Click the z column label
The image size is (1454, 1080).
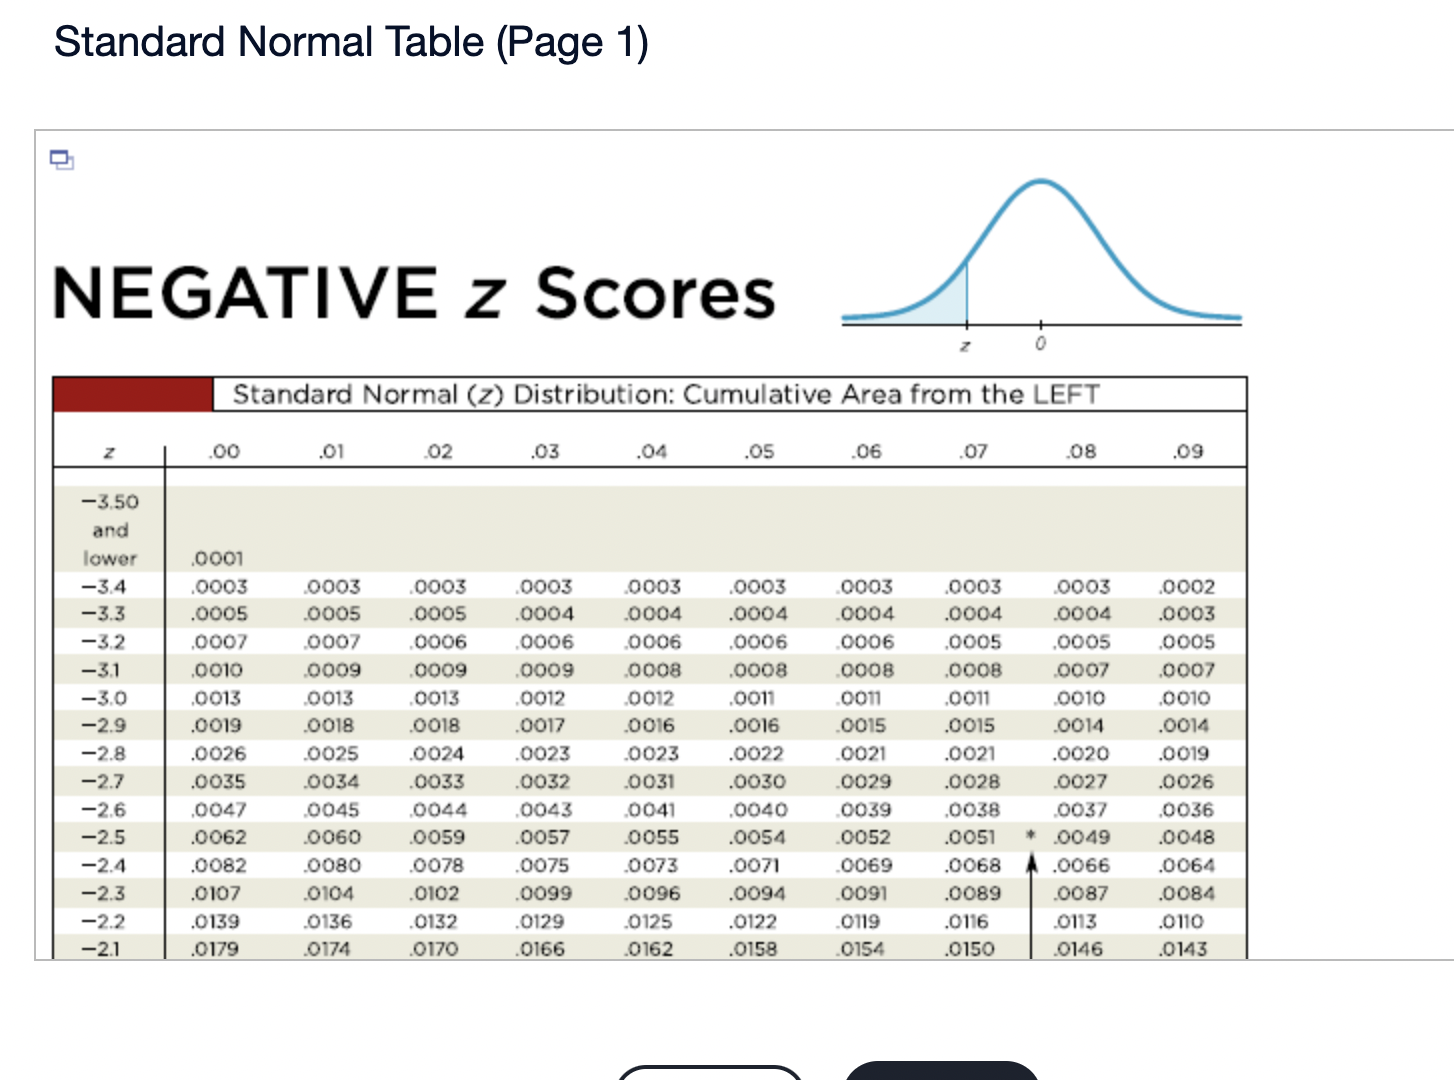click(109, 451)
